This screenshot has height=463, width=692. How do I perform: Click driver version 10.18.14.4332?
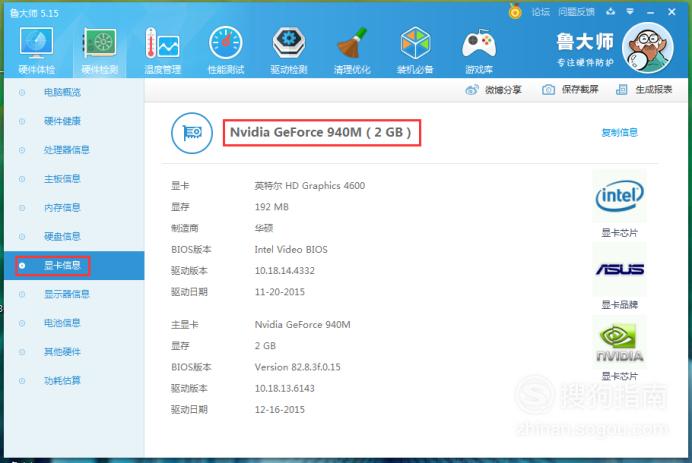pyautogui.click(x=285, y=271)
